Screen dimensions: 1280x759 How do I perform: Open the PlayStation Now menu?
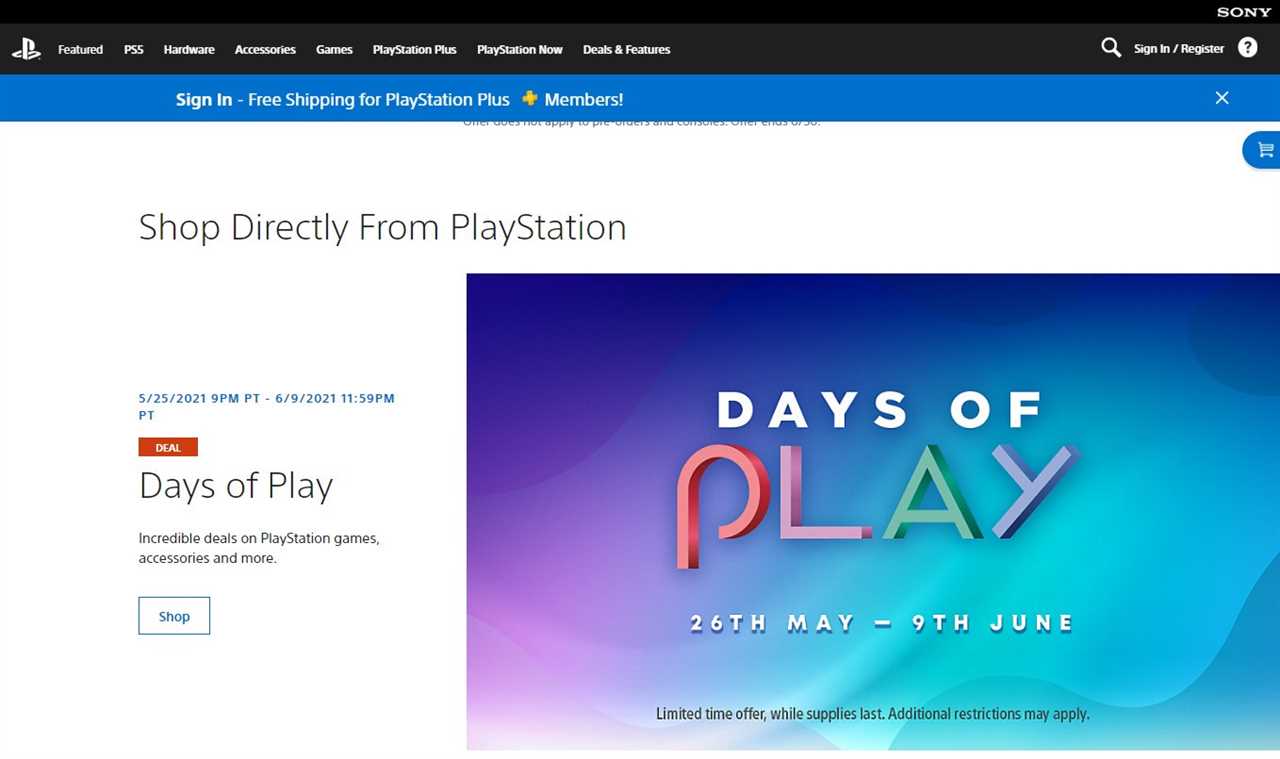[519, 49]
